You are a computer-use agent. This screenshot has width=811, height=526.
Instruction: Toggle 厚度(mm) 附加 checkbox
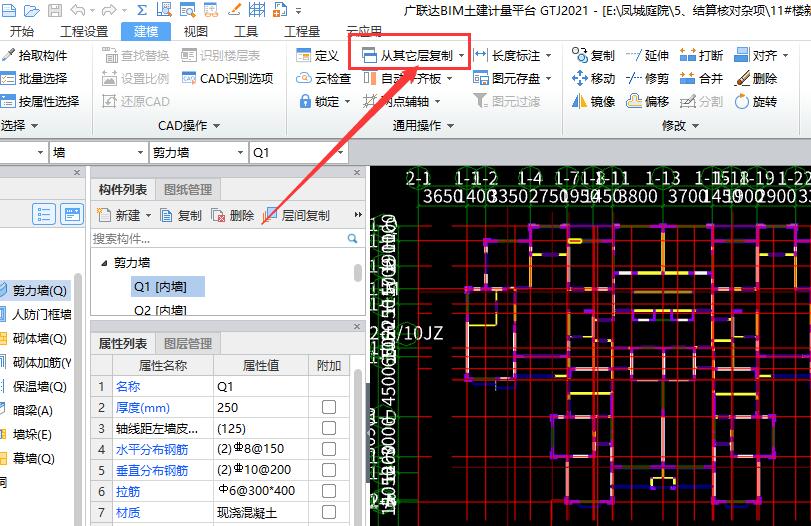click(x=329, y=407)
